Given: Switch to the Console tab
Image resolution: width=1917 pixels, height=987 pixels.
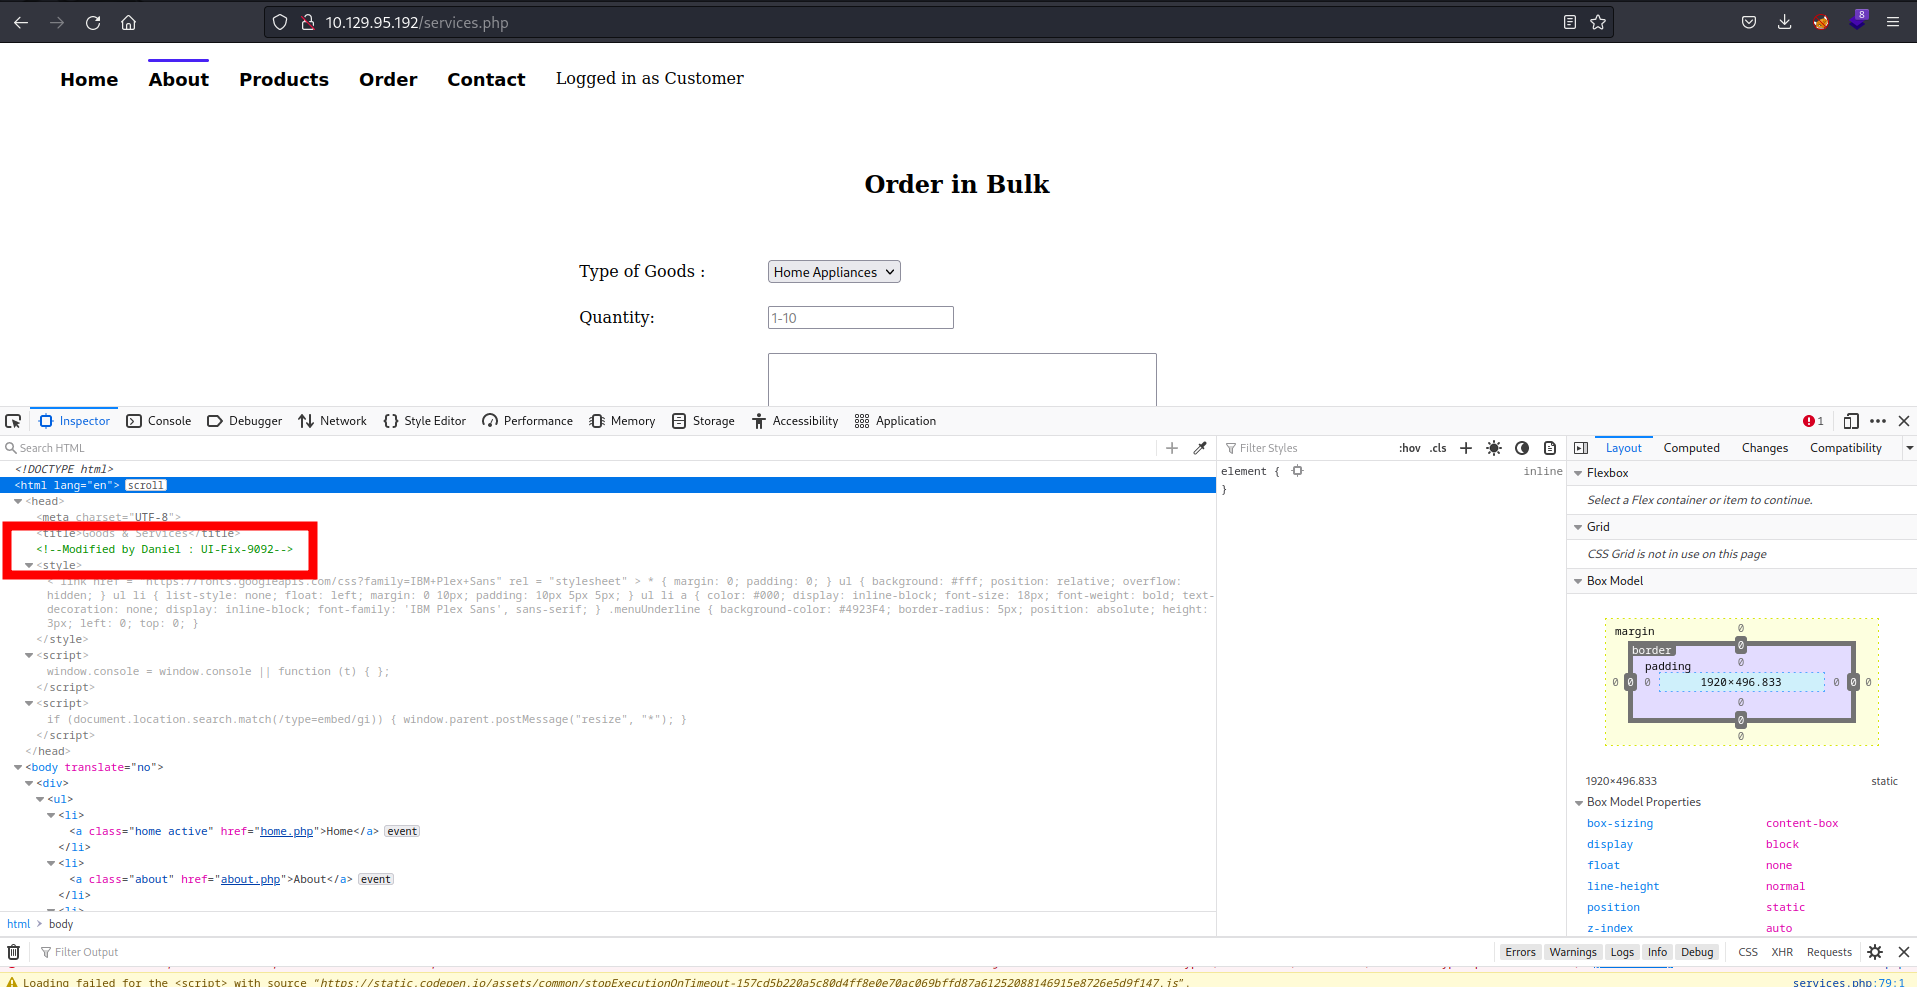Looking at the screenshot, I should coord(159,421).
